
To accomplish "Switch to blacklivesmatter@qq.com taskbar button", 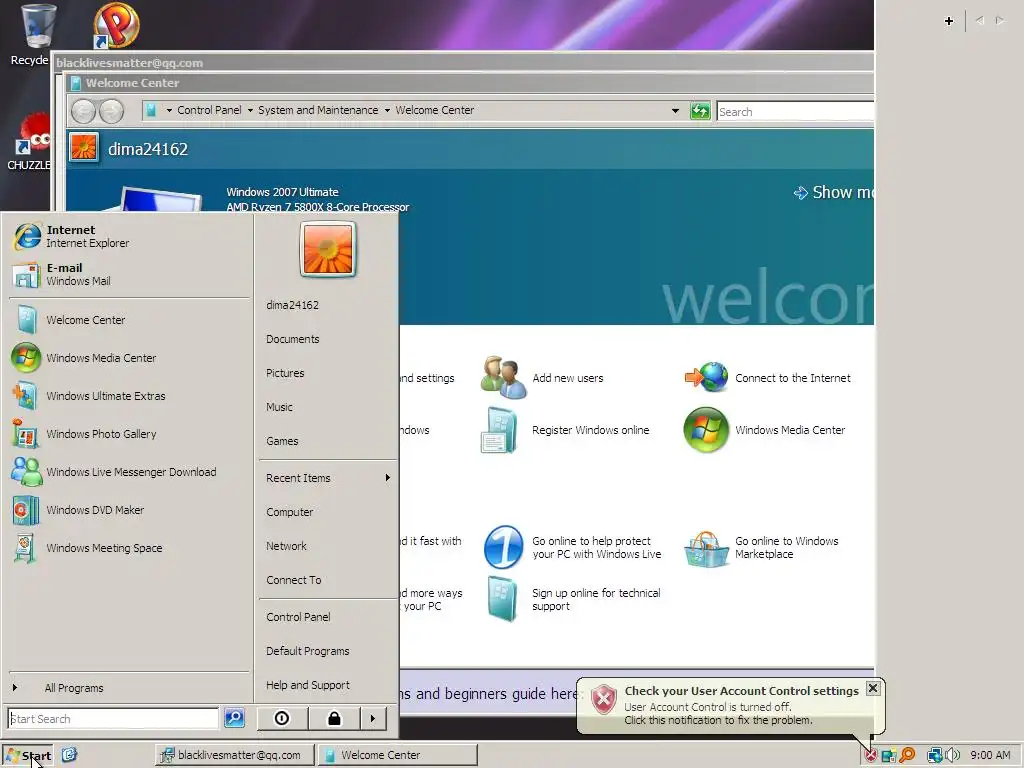I will 234,755.
